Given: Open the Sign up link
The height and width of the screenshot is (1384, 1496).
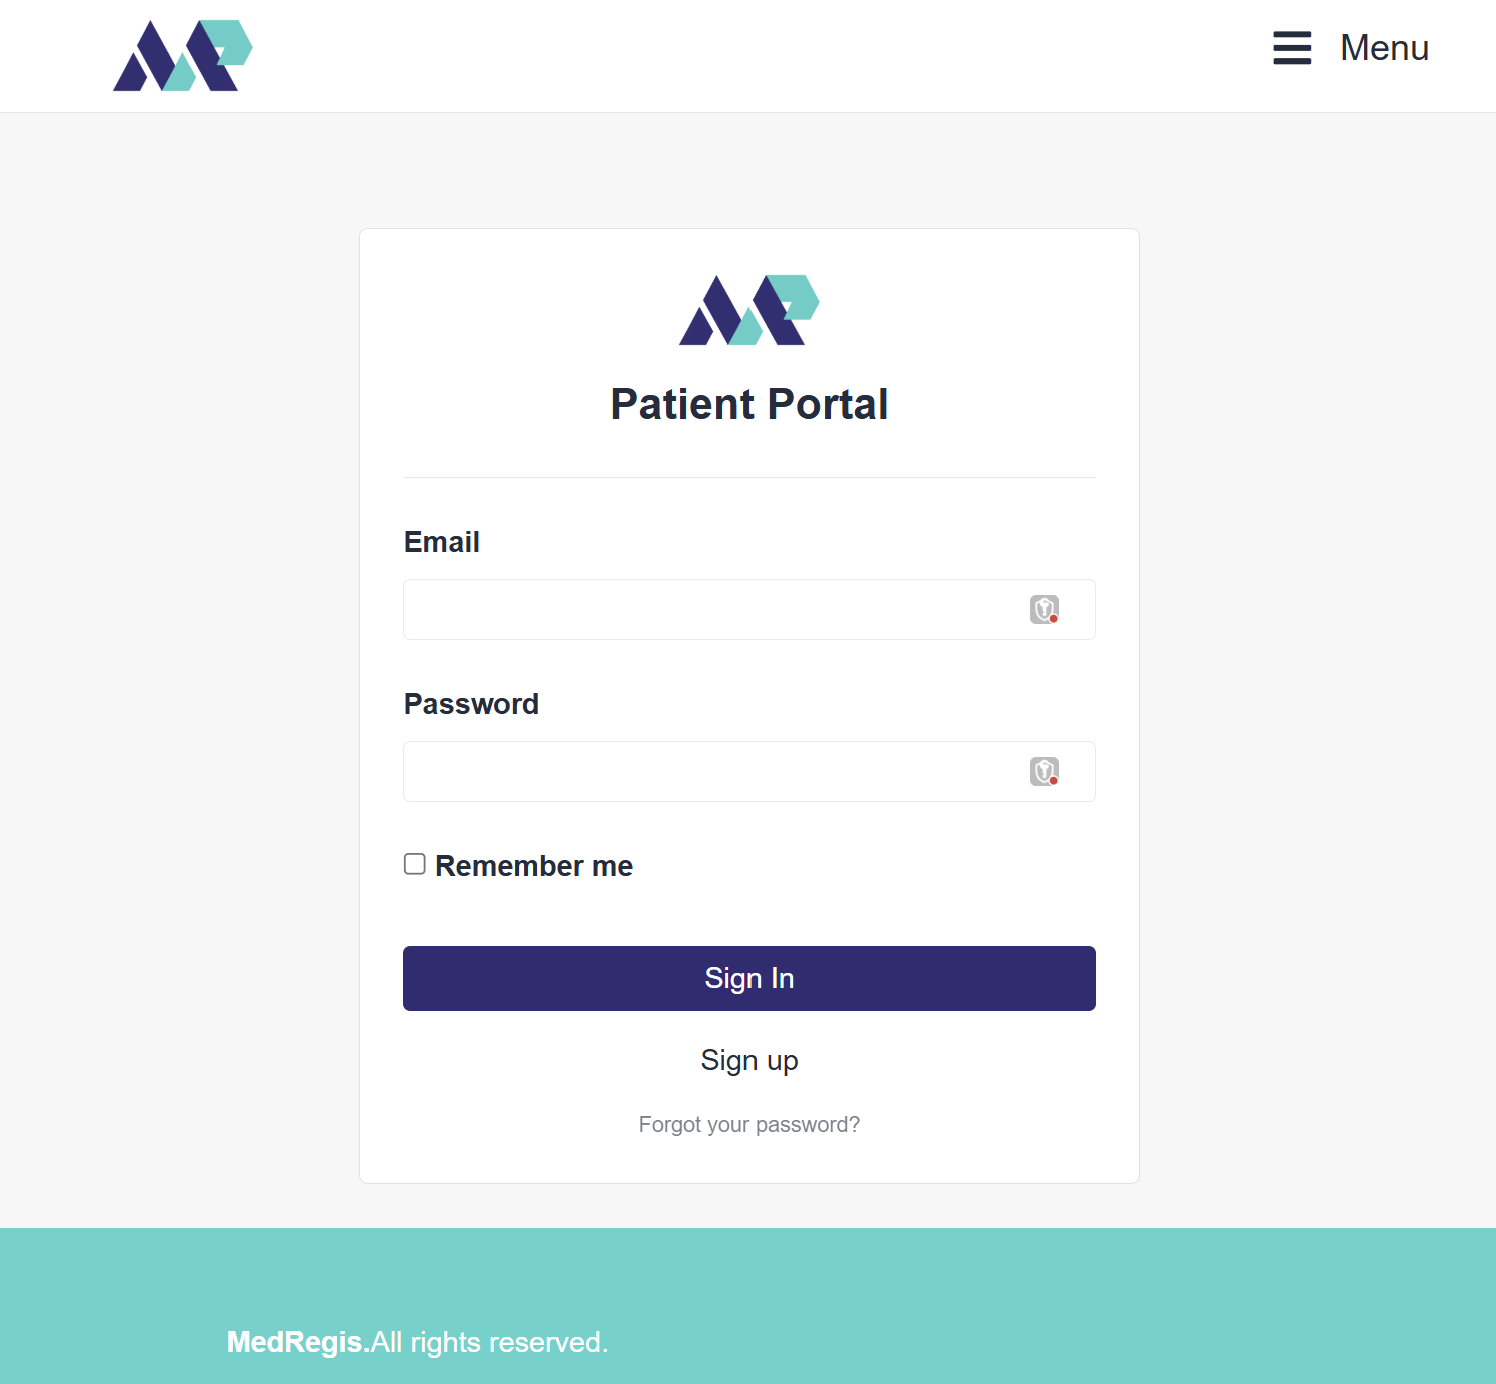Looking at the screenshot, I should (749, 1060).
